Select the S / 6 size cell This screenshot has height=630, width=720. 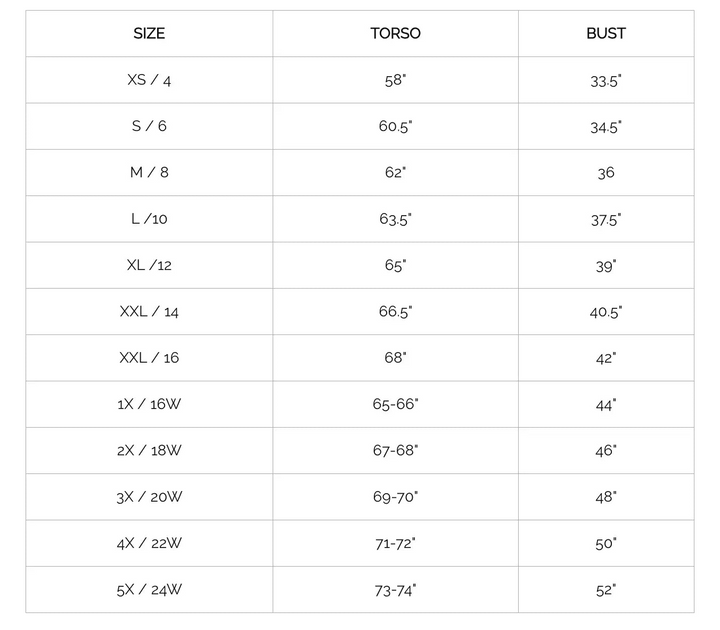click(149, 126)
